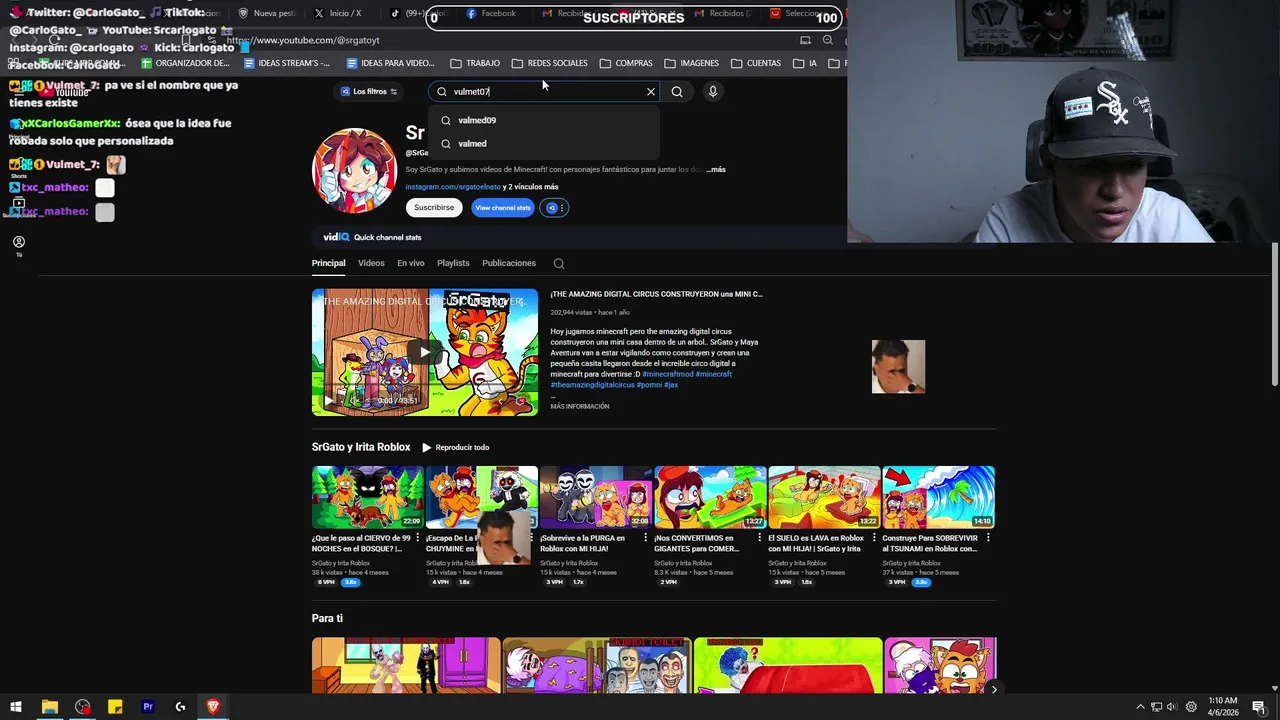Open more options for CIERVO de 99 NOCHES video
Viewport: 1280px width, 720px height.
click(x=418, y=538)
